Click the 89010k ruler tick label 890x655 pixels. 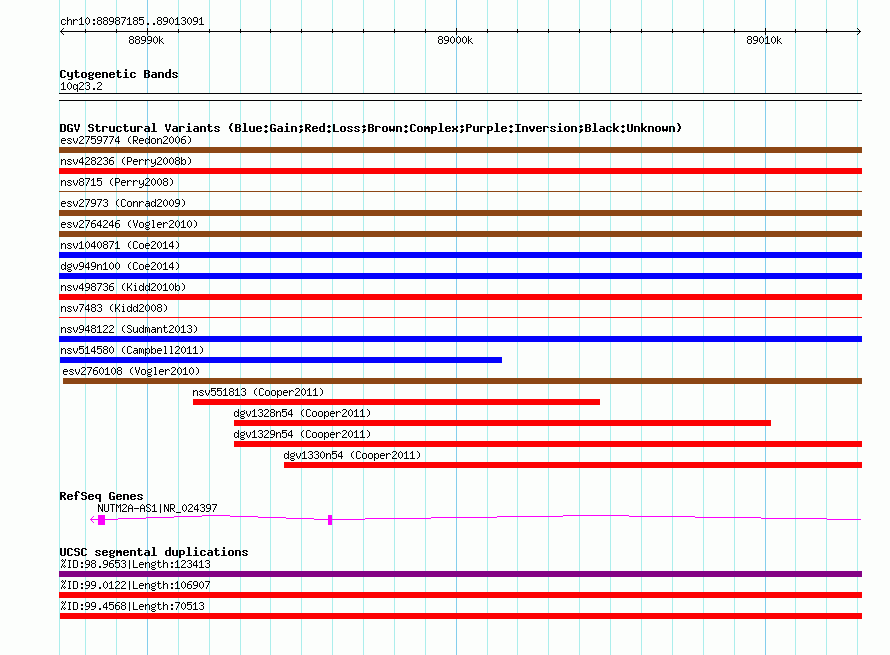coord(764,40)
